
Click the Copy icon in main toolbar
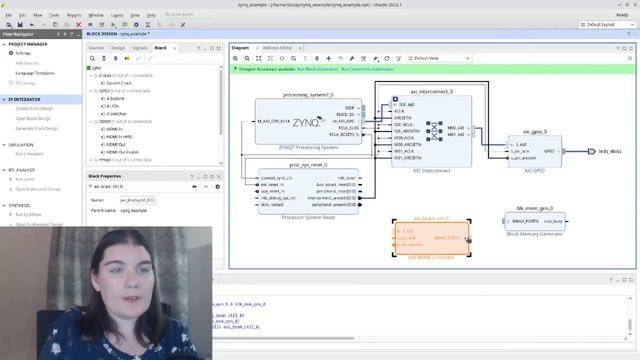55,25
